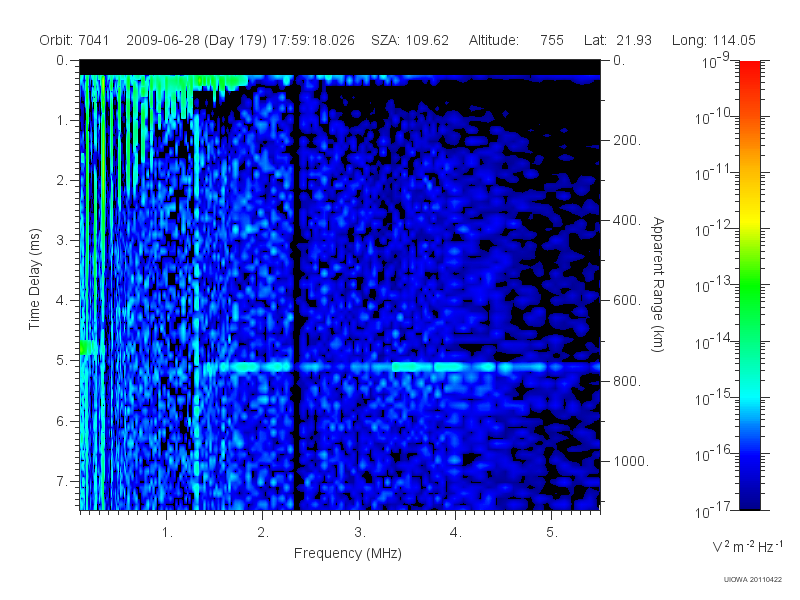Click the frequency axis tick '3.'

[360, 533]
